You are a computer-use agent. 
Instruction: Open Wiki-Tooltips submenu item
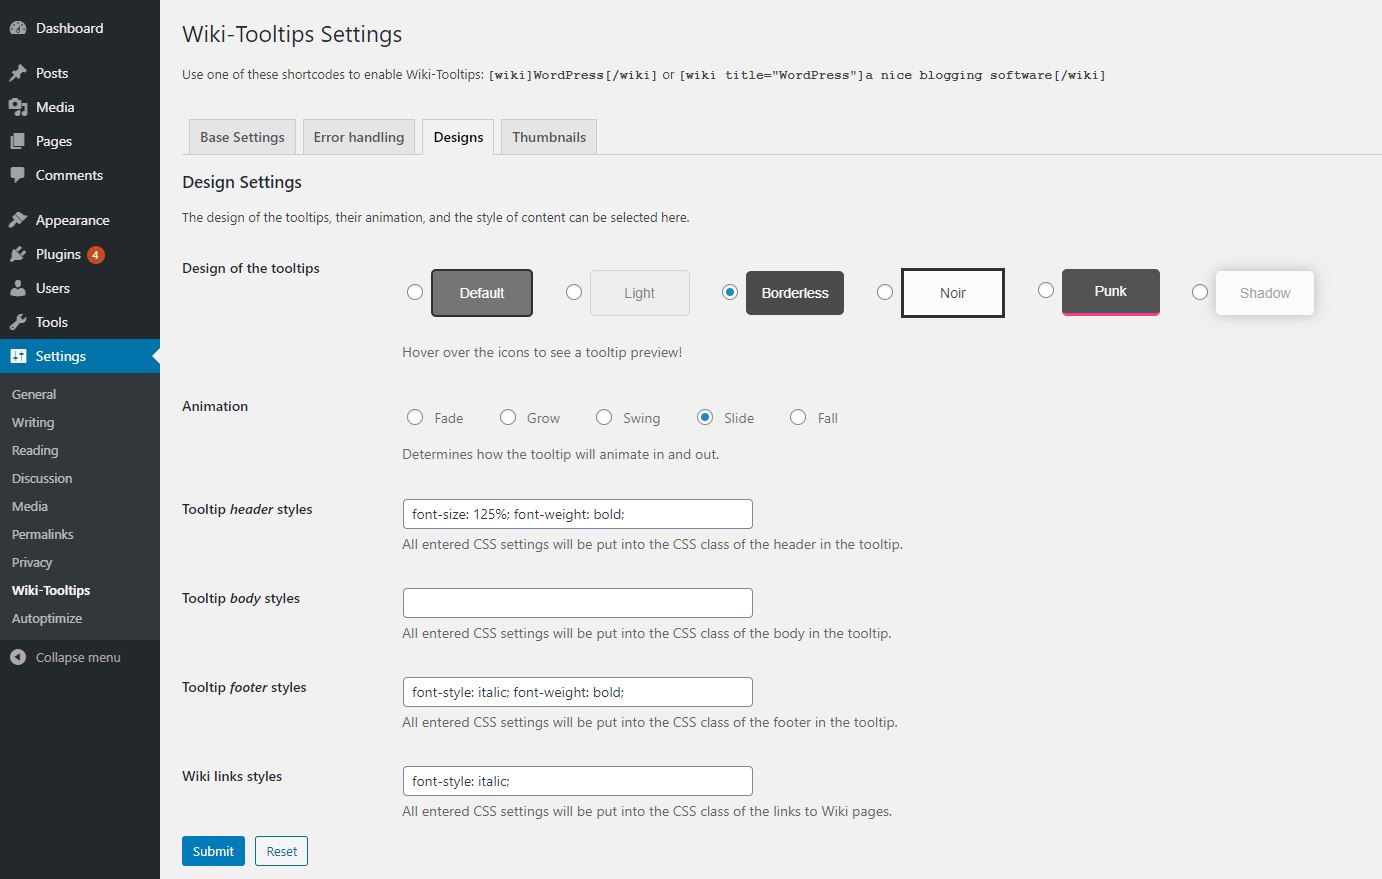pos(51,590)
